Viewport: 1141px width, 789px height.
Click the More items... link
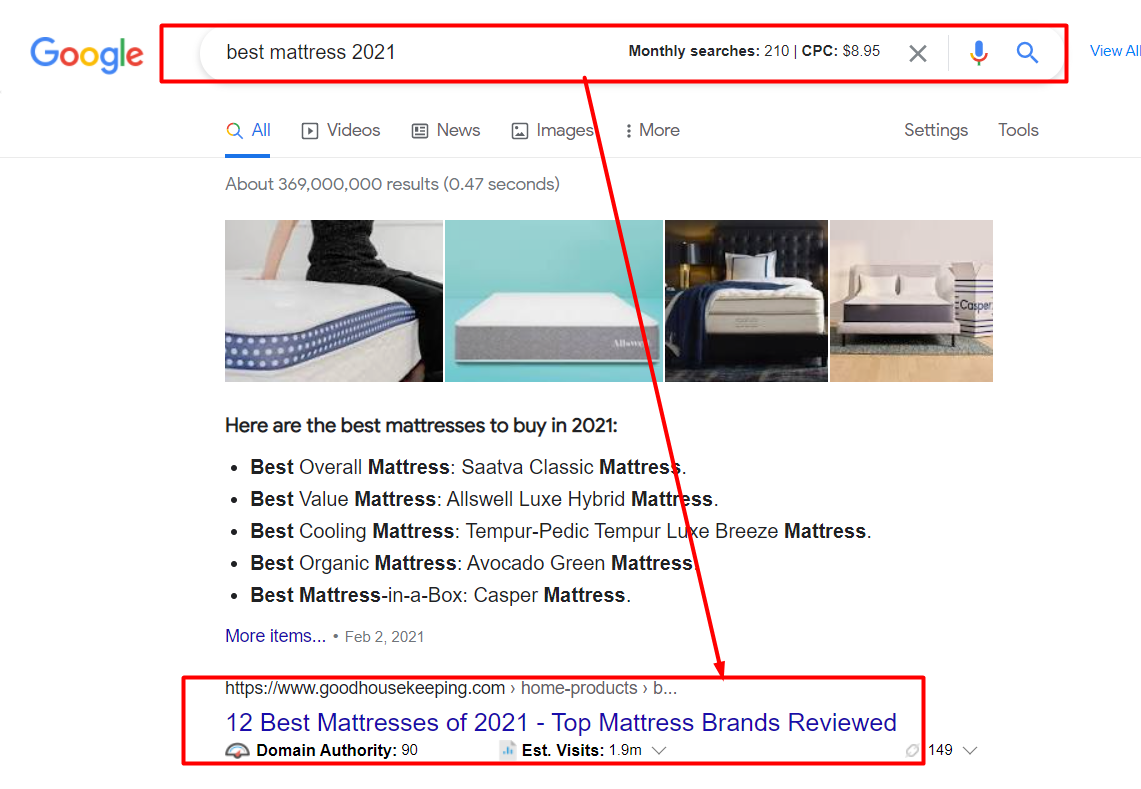[275, 635]
